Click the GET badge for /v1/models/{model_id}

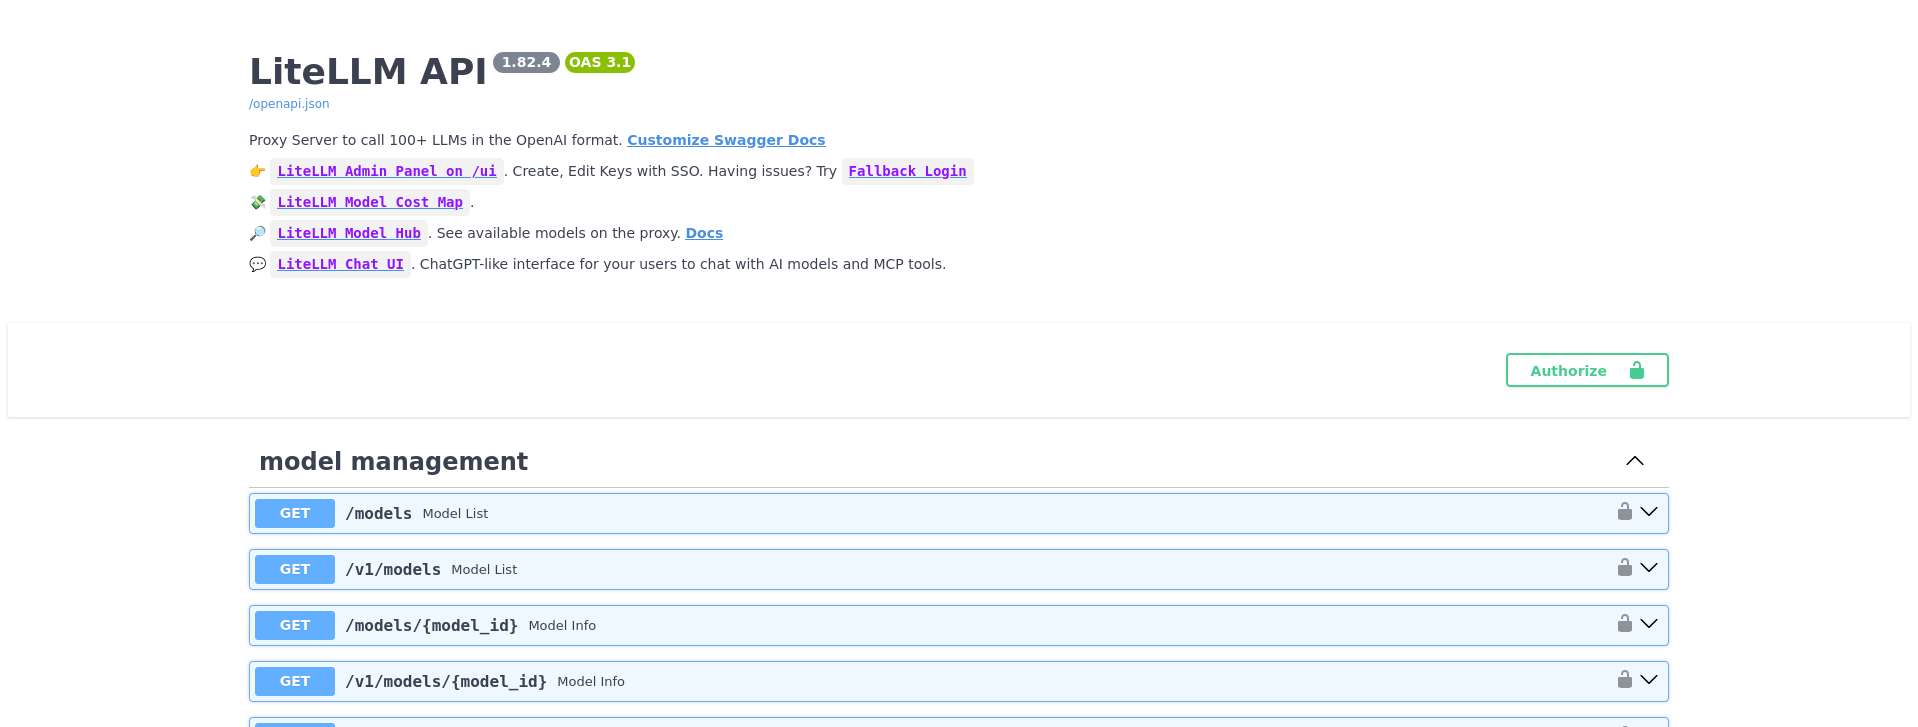click(295, 681)
